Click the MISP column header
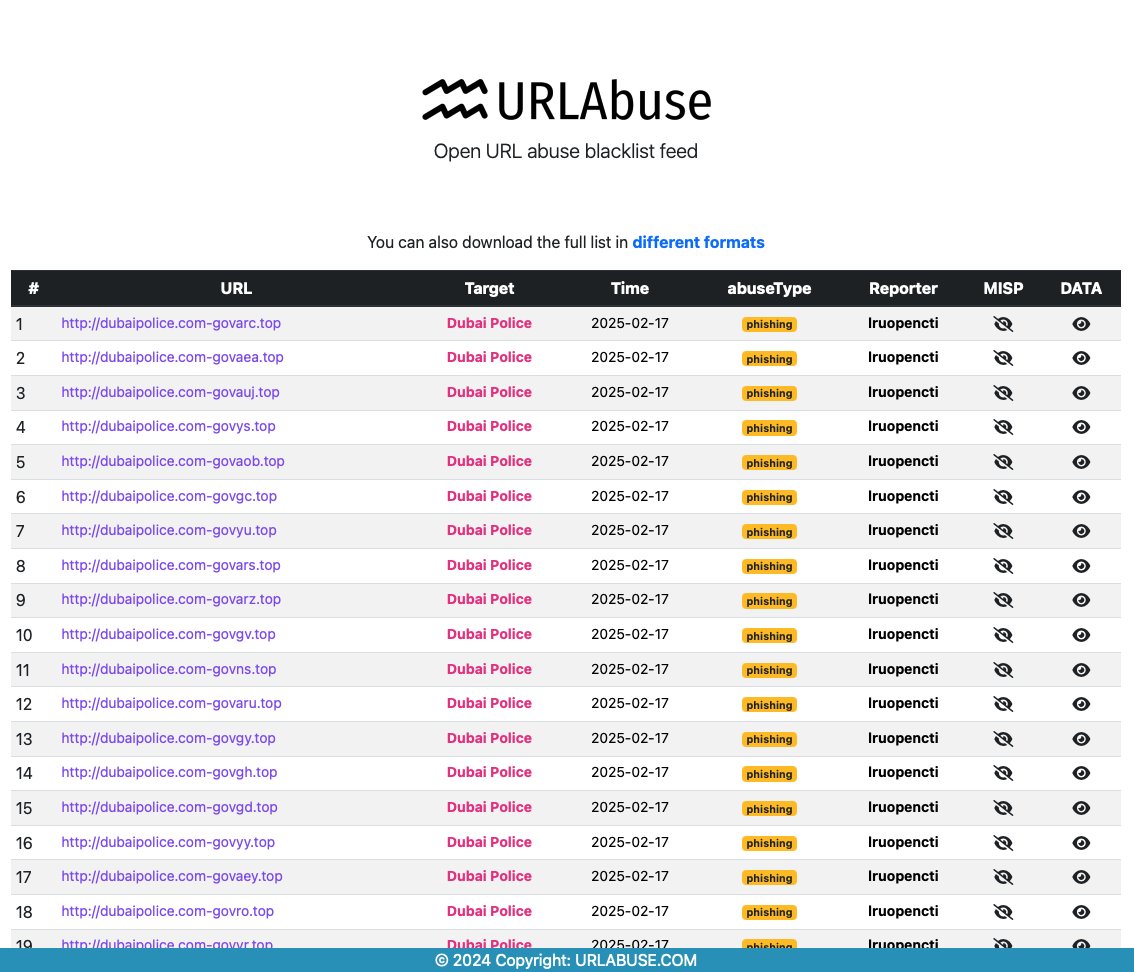The height and width of the screenshot is (972, 1134). (1003, 289)
